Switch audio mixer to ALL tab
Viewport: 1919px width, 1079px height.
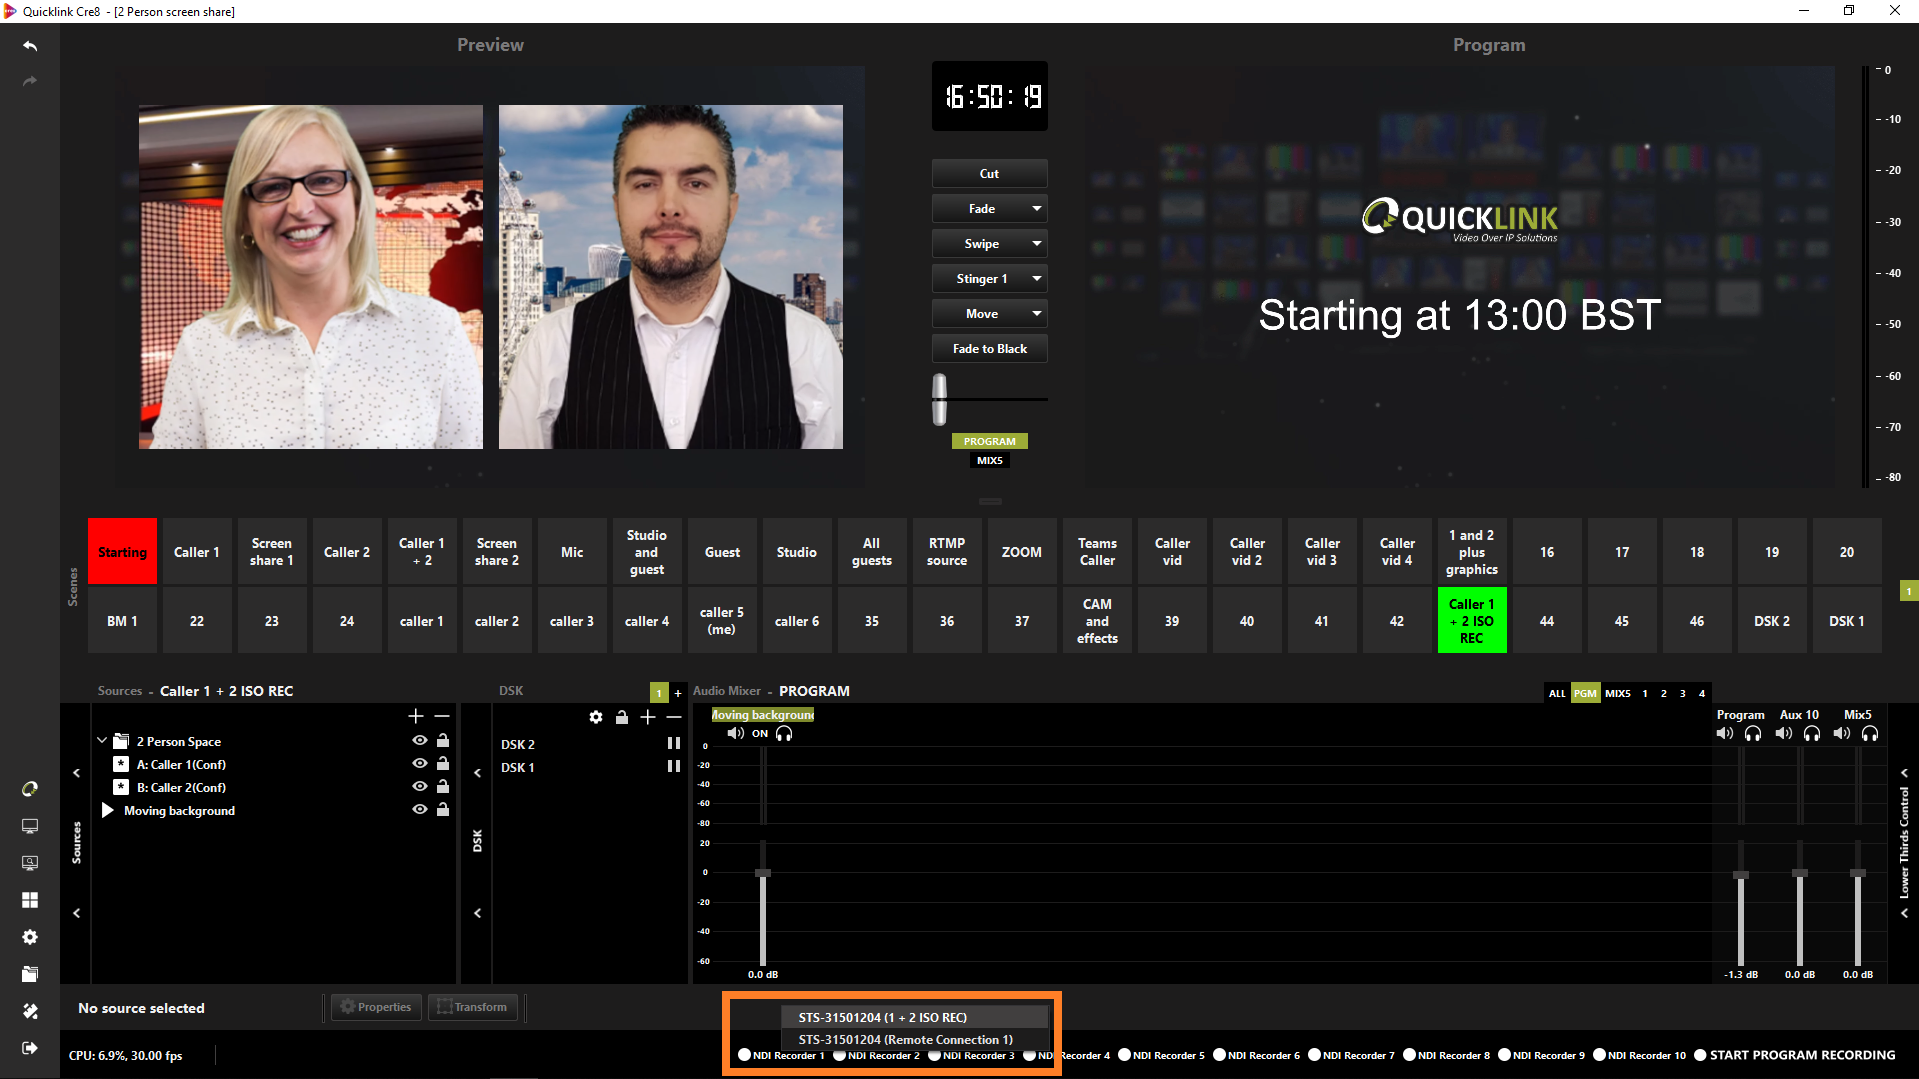click(x=1557, y=693)
